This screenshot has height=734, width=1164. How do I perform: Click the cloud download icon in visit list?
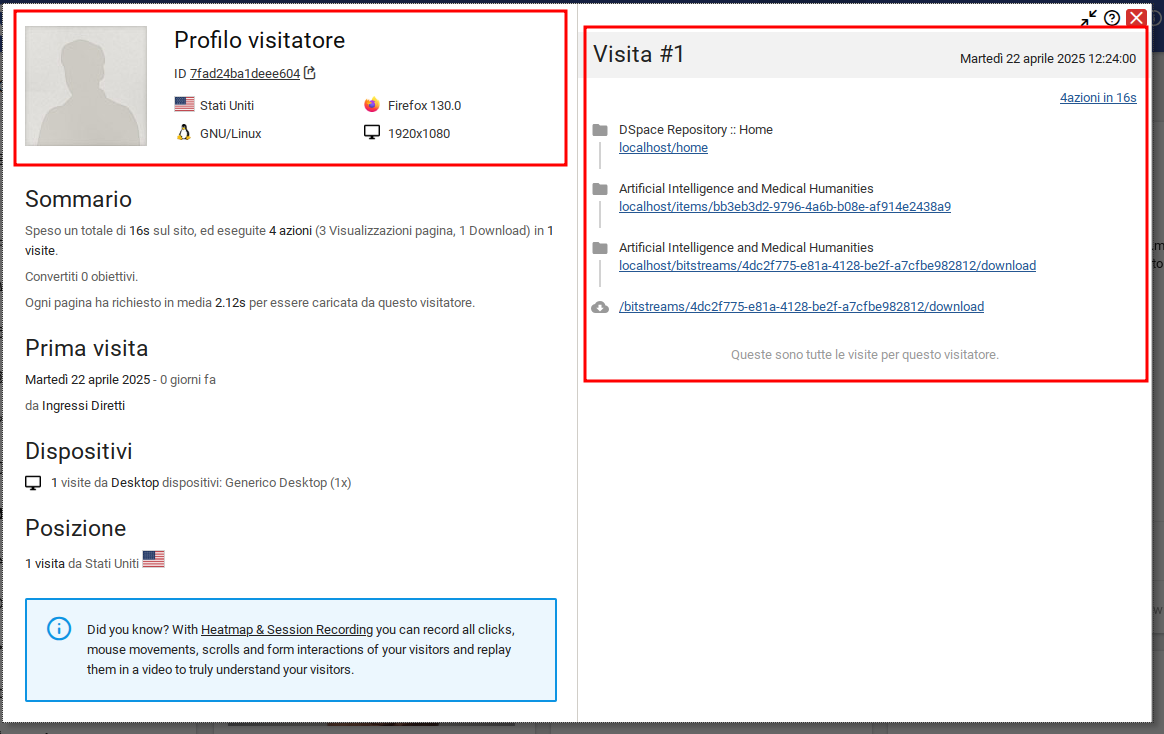point(600,307)
